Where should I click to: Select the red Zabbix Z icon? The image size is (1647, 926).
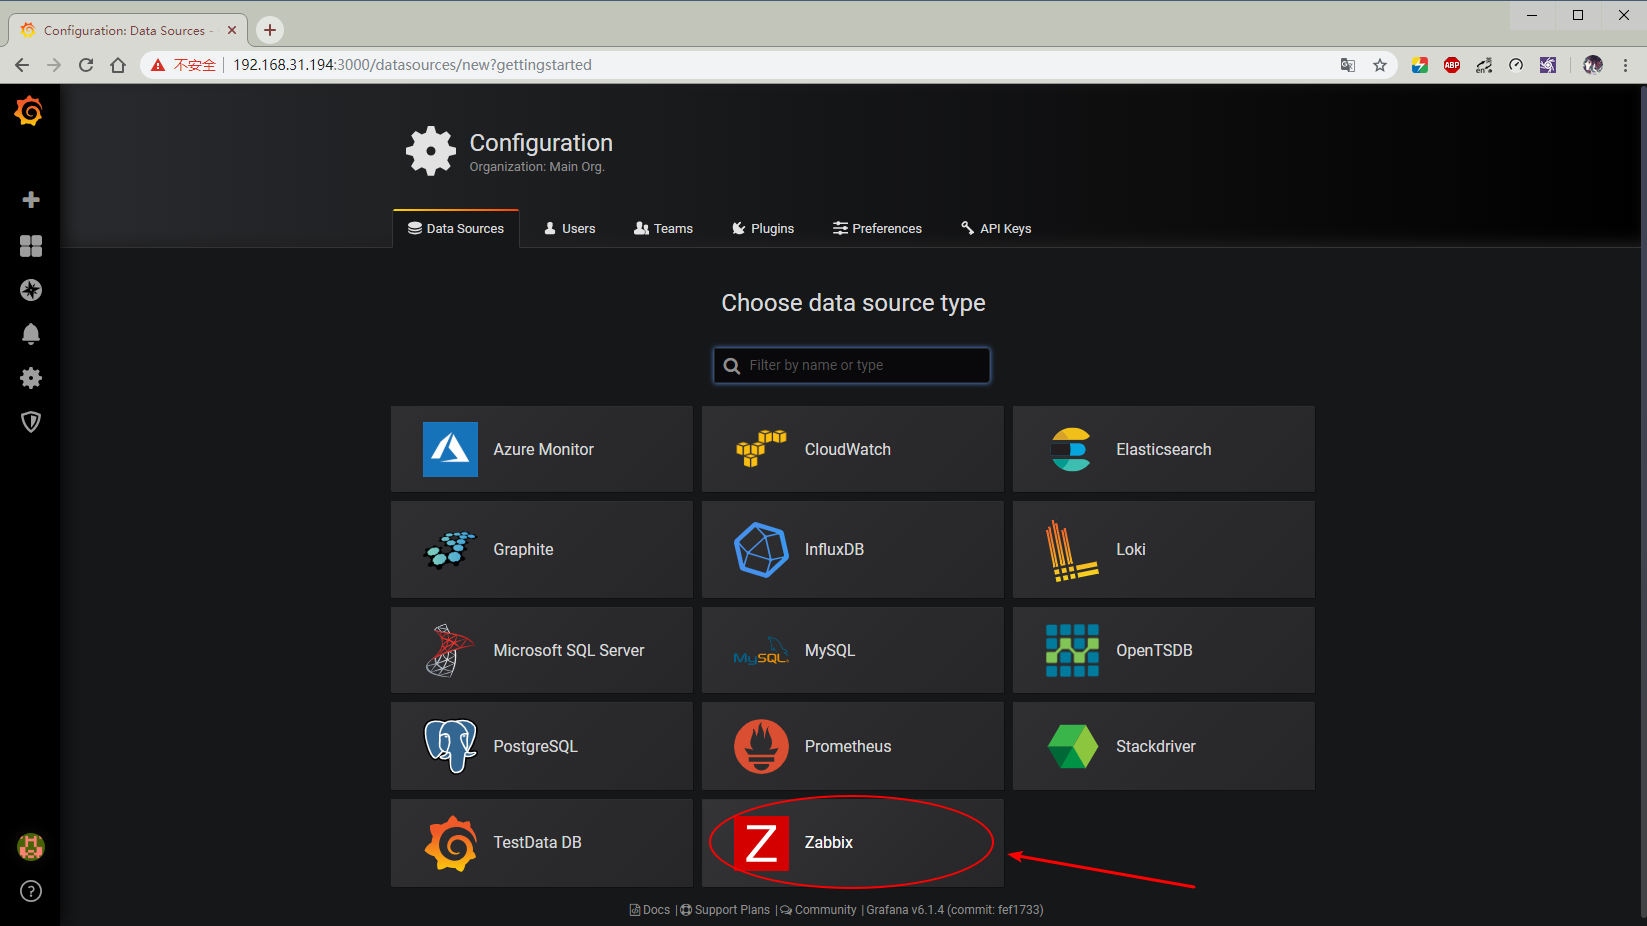pos(761,843)
